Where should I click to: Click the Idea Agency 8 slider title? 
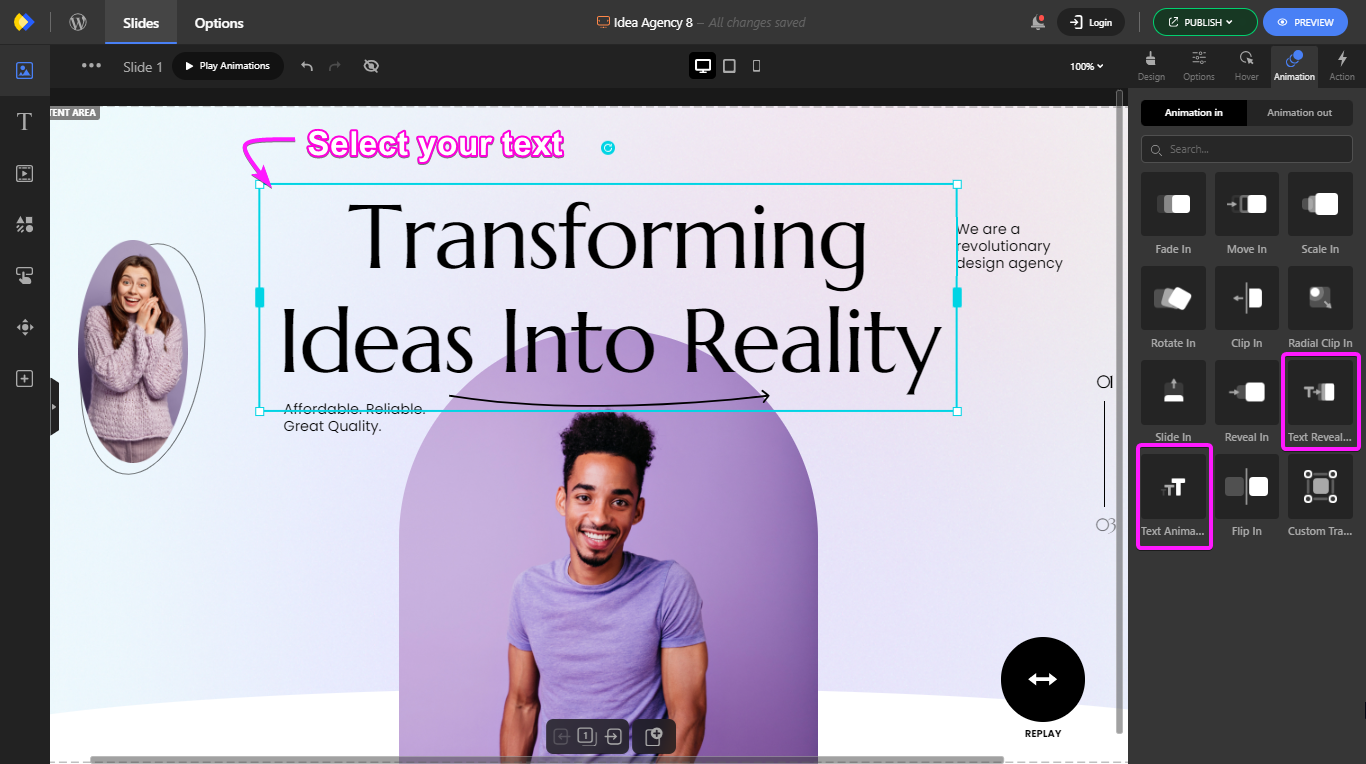pos(653,22)
